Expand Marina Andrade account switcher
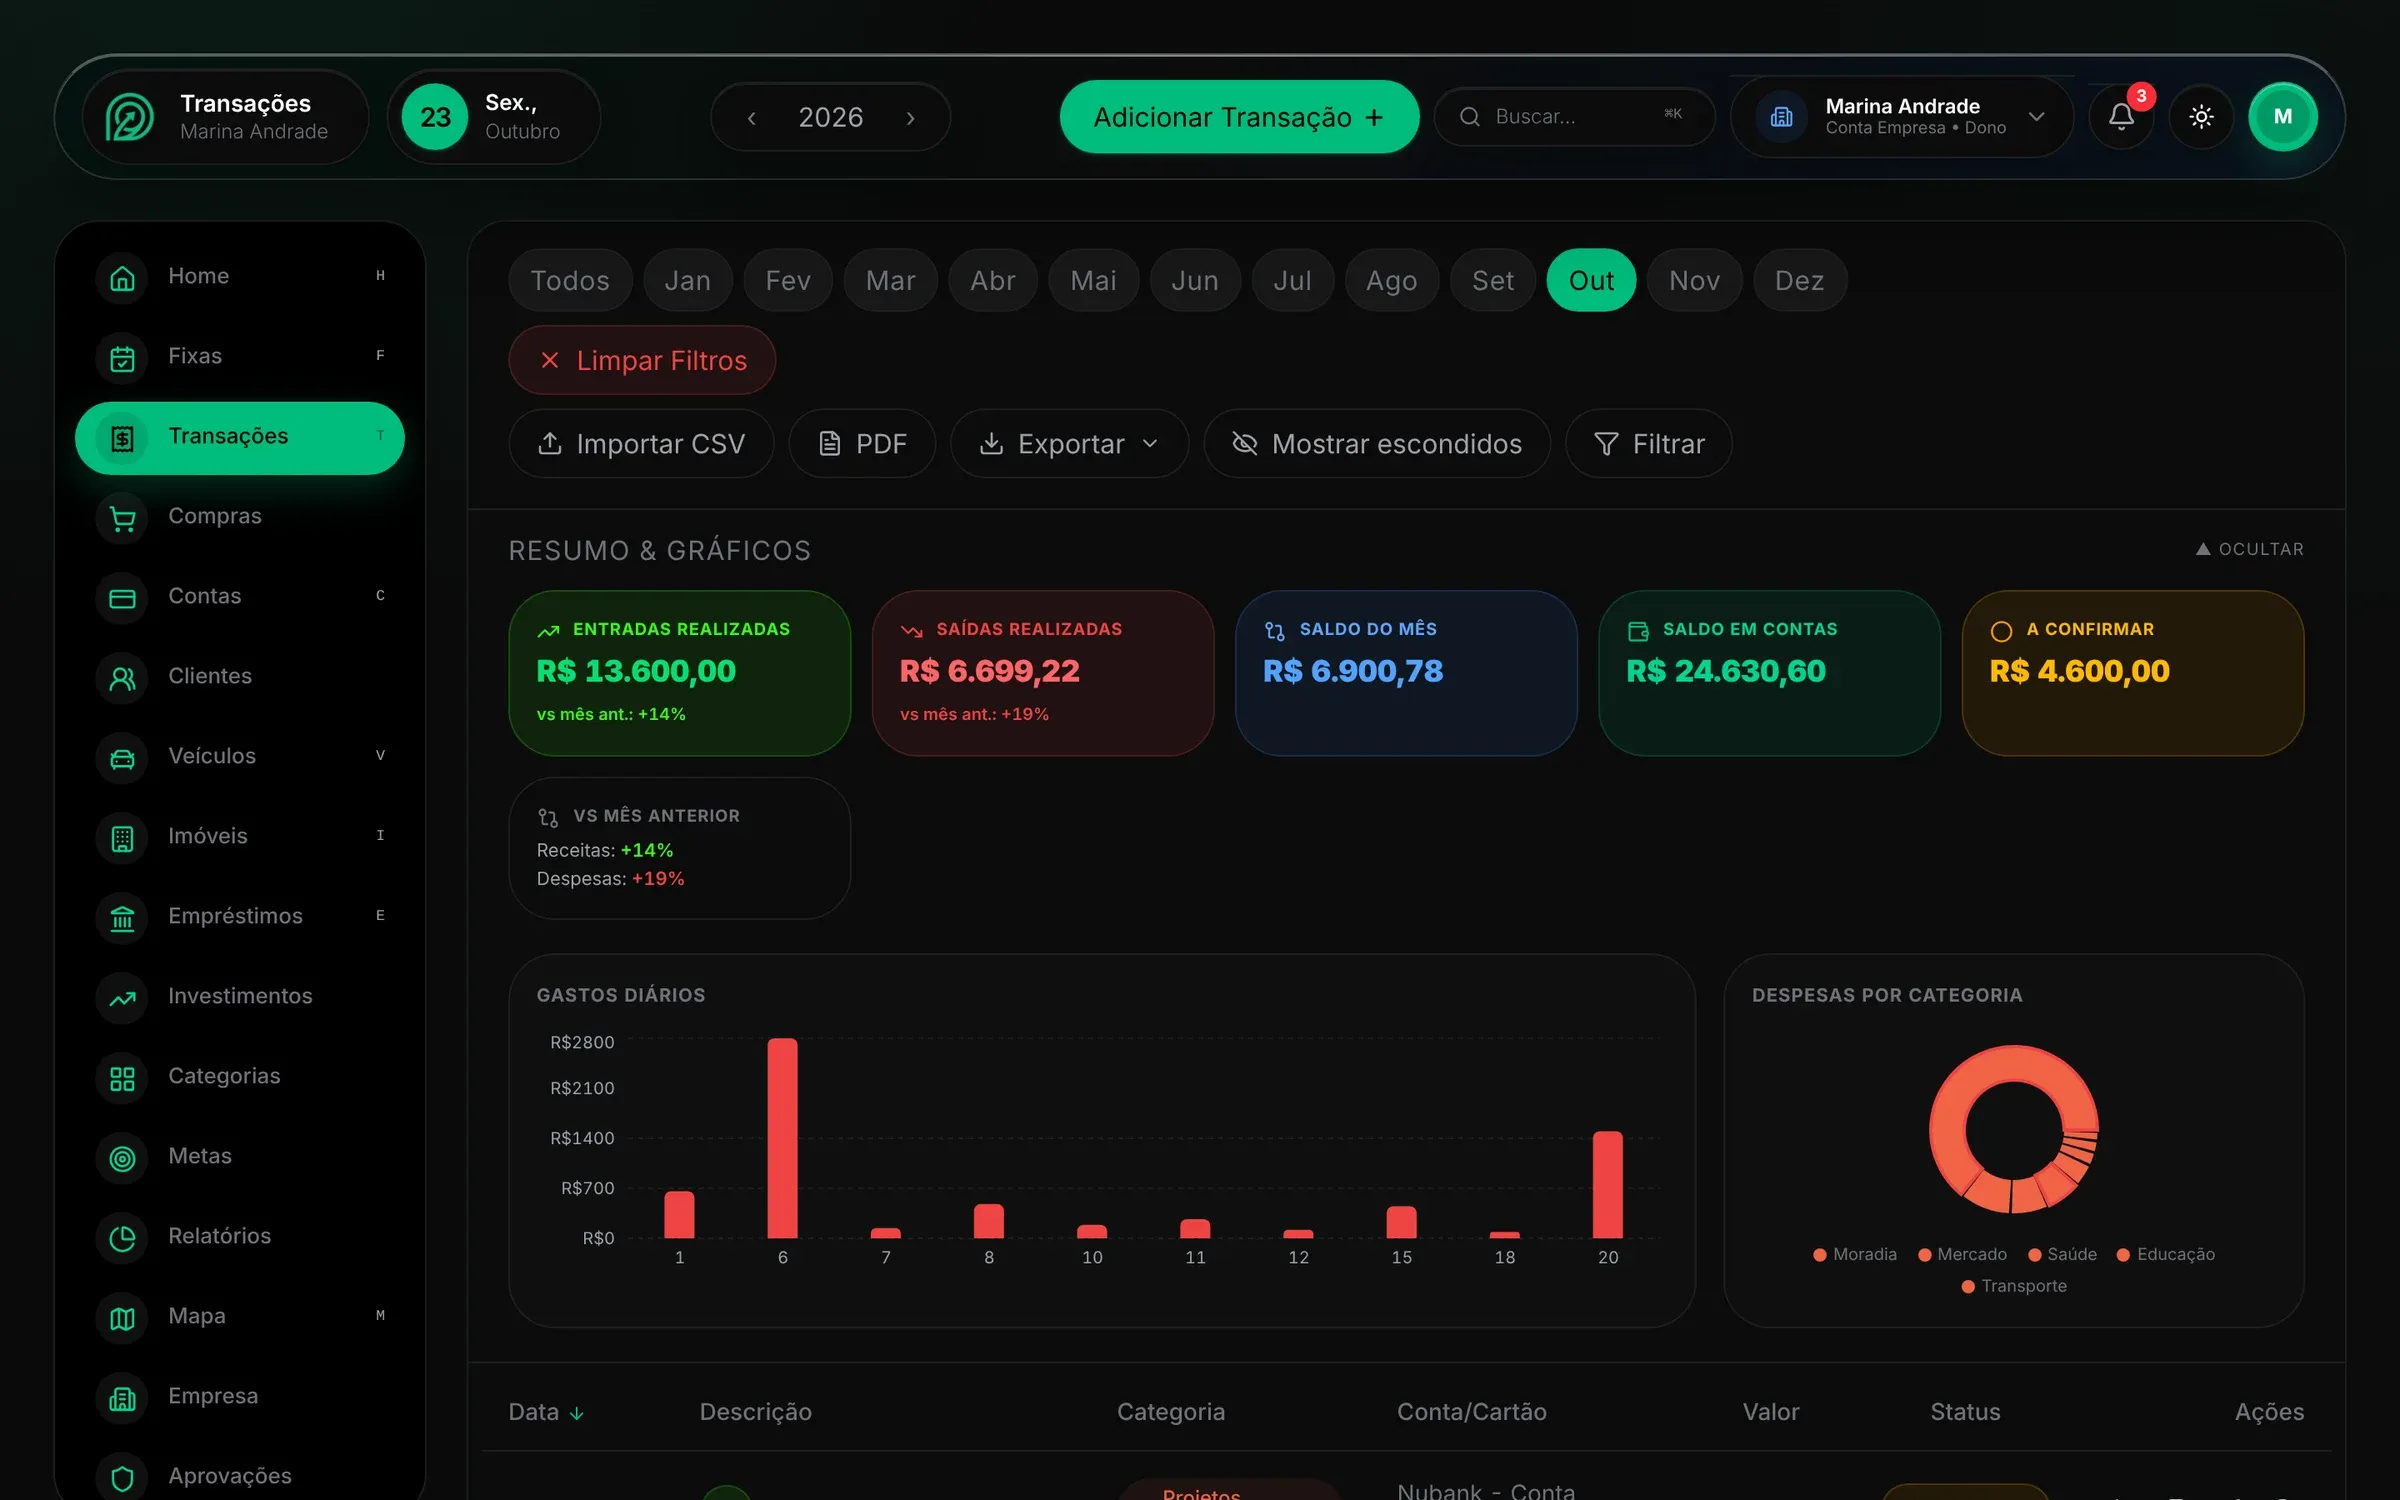 (1901, 117)
